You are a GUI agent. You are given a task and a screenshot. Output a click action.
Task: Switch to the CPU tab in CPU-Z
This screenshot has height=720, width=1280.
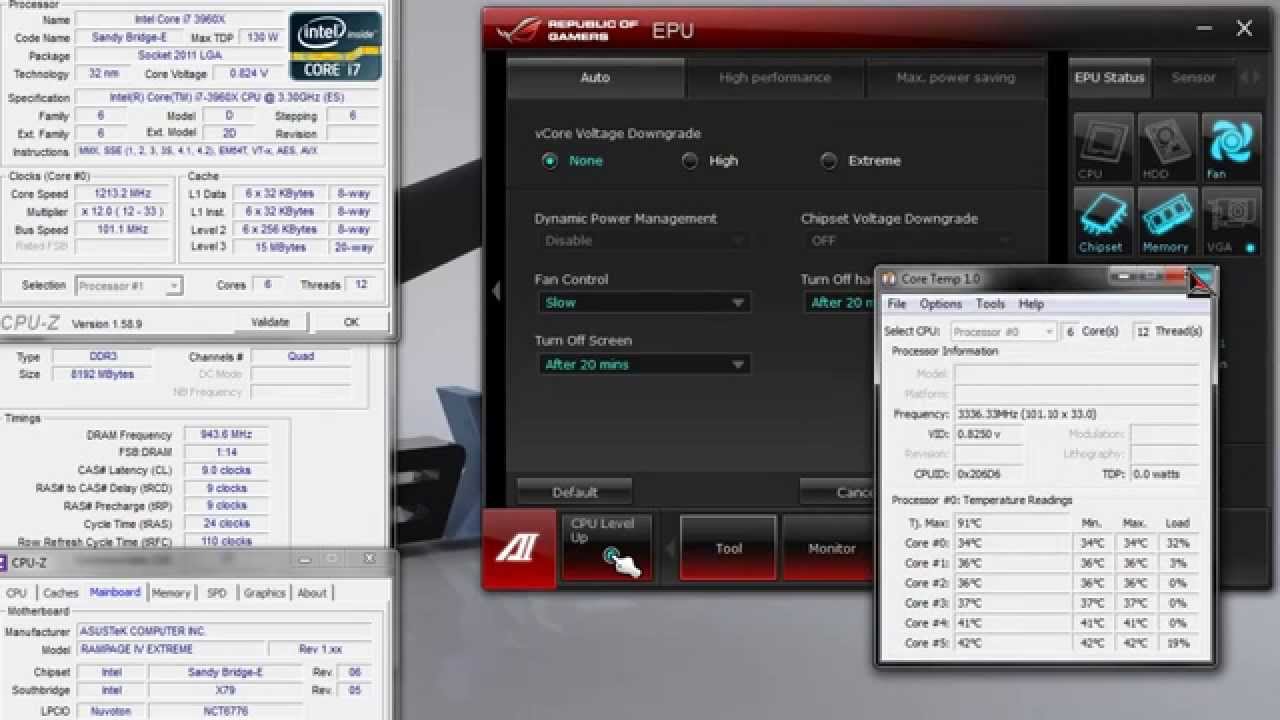pyautogui.click(x=17, y=593)
